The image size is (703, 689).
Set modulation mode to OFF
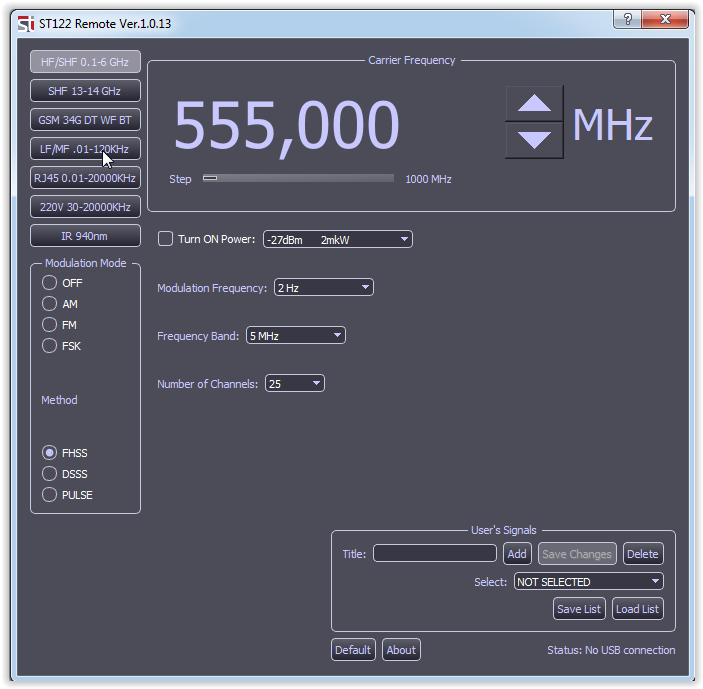point(49,283)
